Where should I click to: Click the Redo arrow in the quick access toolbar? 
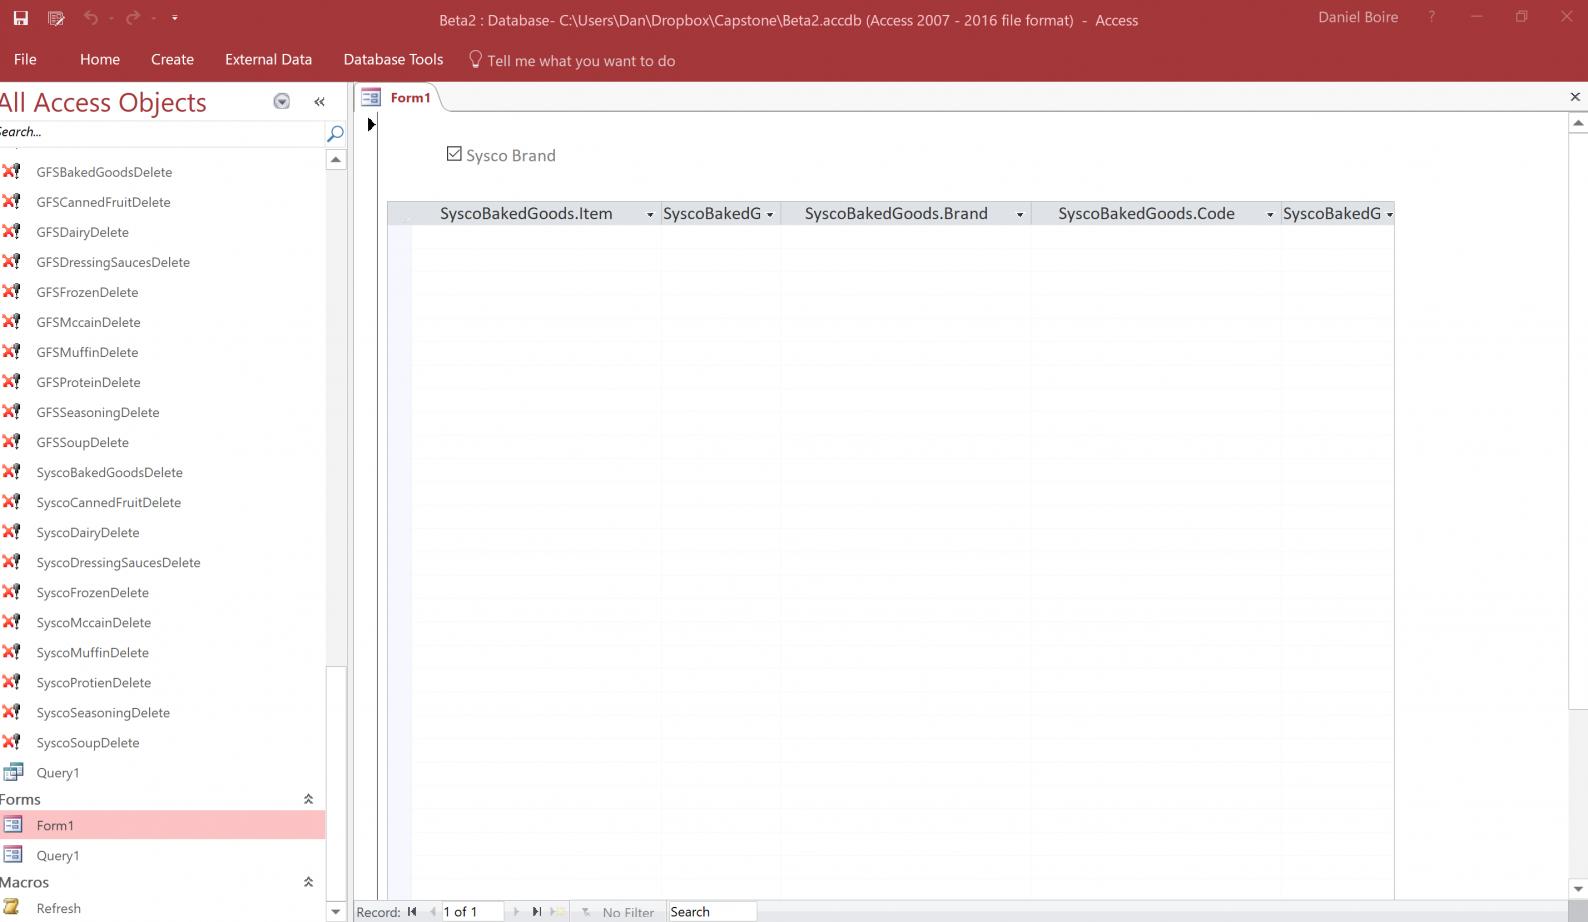tap(132, 18)
